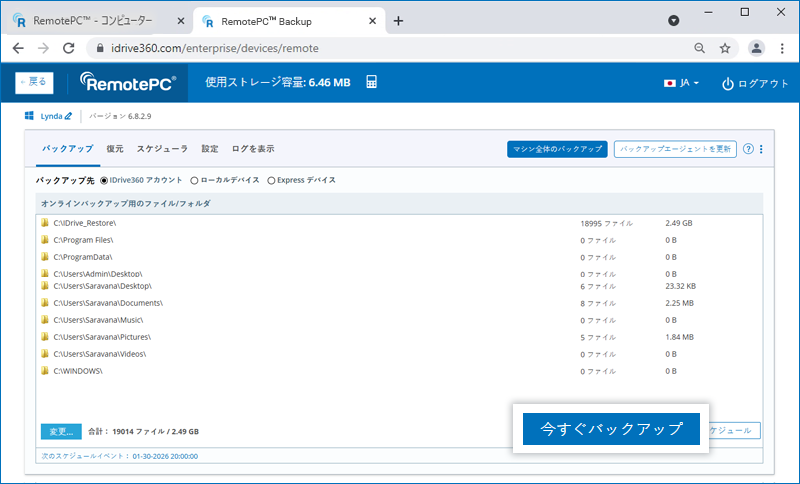Viewport: 800px width, 484px height.
Task: Click バックアップエージェントを更新 button
Action: tap(675, 149)
